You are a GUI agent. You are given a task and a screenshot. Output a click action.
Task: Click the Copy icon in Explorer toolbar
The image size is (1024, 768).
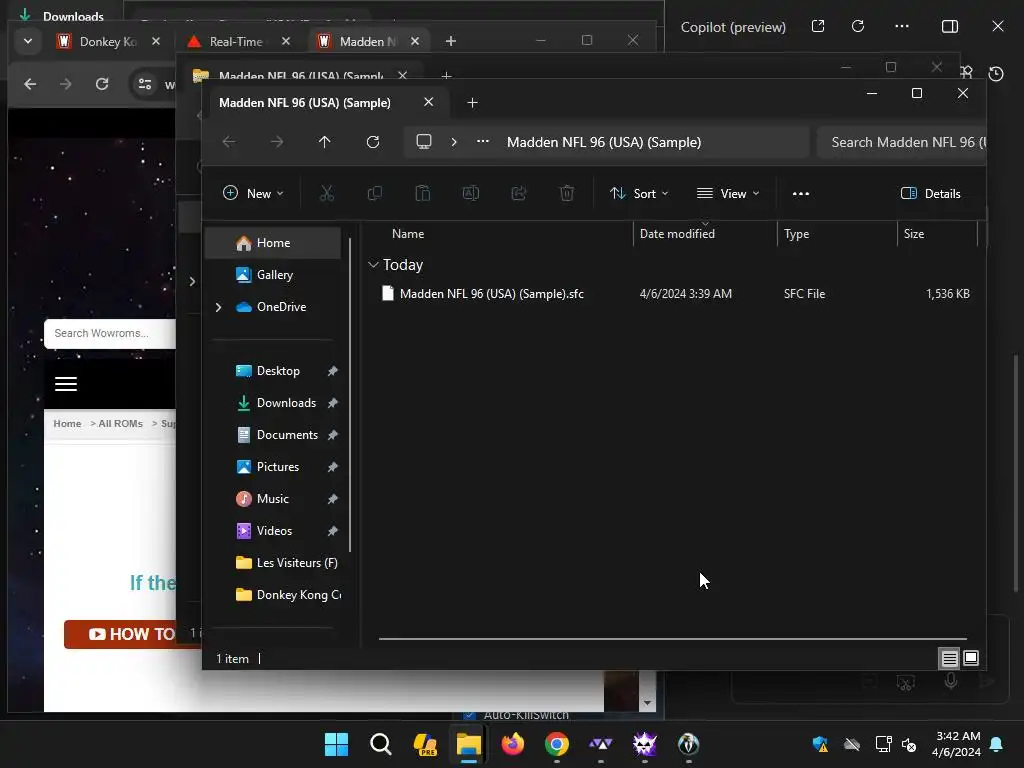coord(375,193)
